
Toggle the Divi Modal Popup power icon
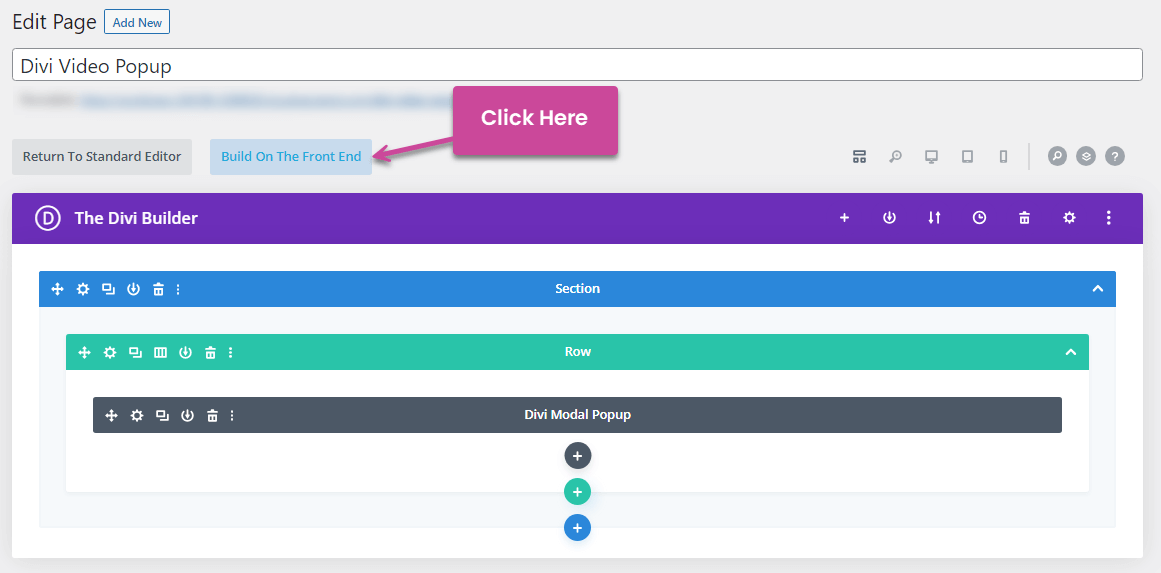tap(187, 415)
